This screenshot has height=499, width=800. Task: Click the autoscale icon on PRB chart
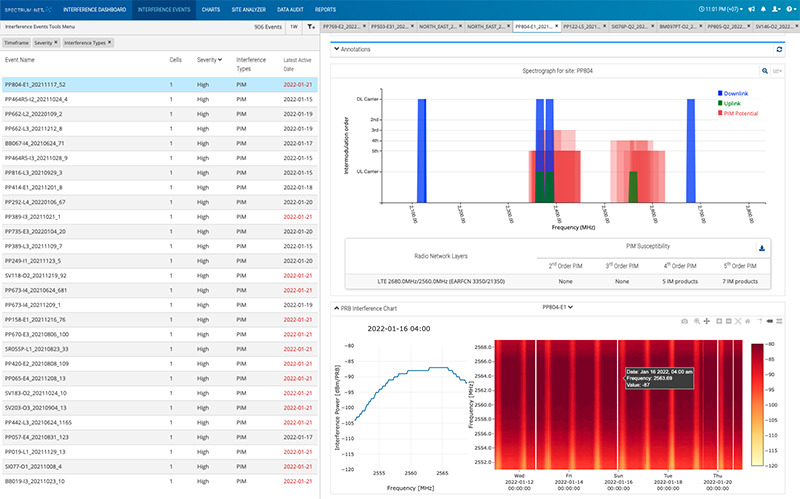tap(738, 321)
